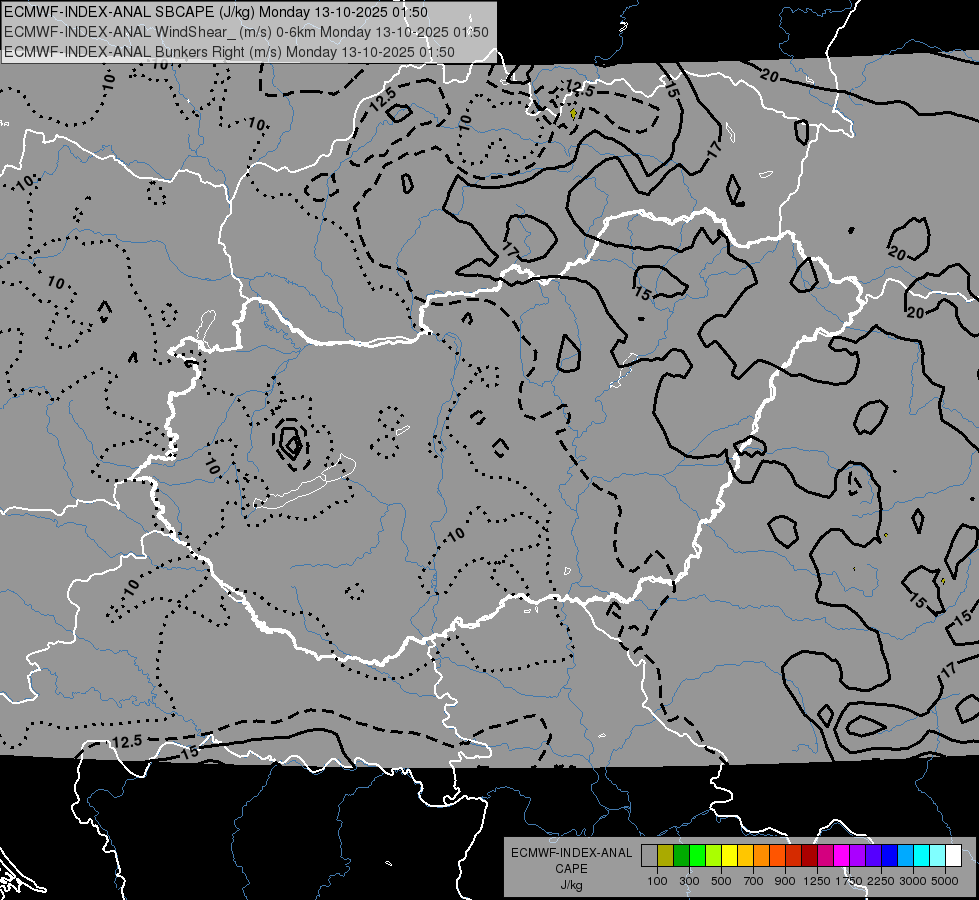Pick the dark red swatch left of the 1250 tick

tap(809, 856)
